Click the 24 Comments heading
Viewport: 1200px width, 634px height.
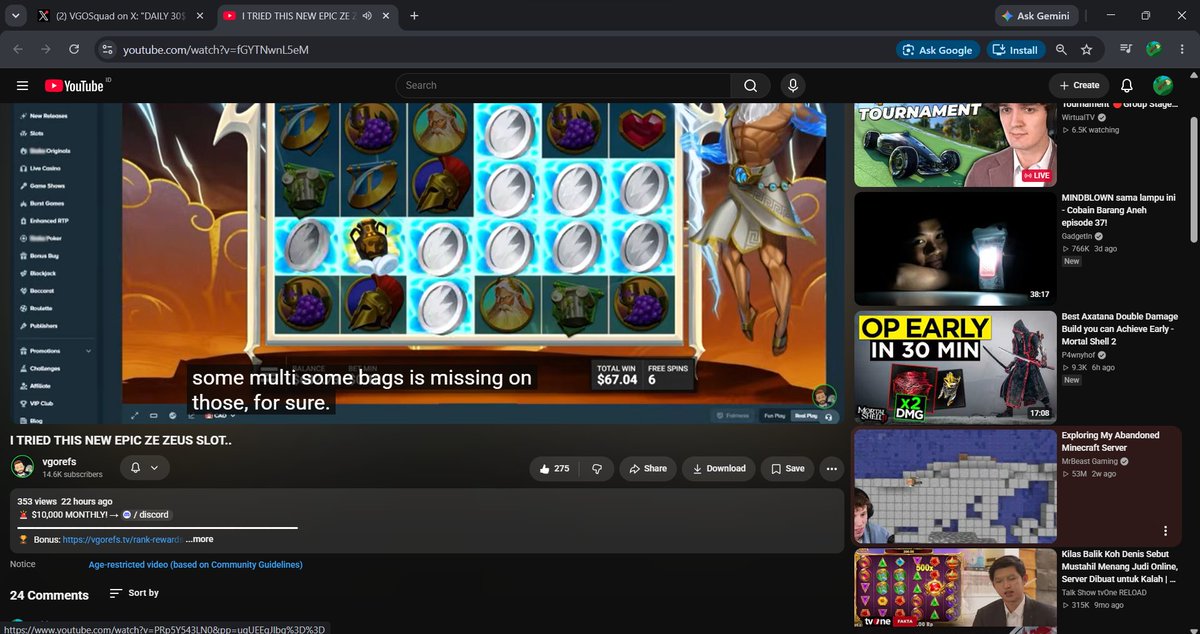click(x=49, y=594)
